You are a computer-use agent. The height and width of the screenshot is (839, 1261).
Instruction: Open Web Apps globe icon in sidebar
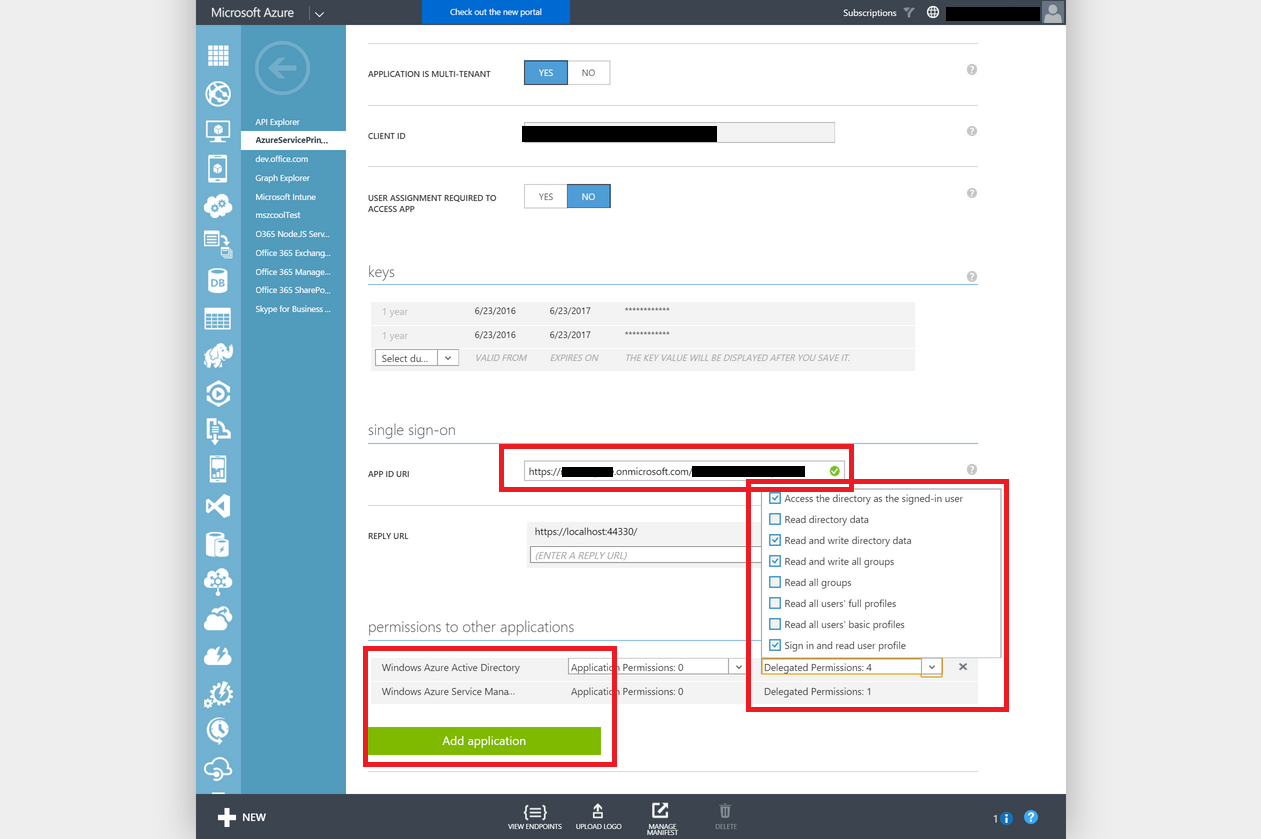(218, 94)
